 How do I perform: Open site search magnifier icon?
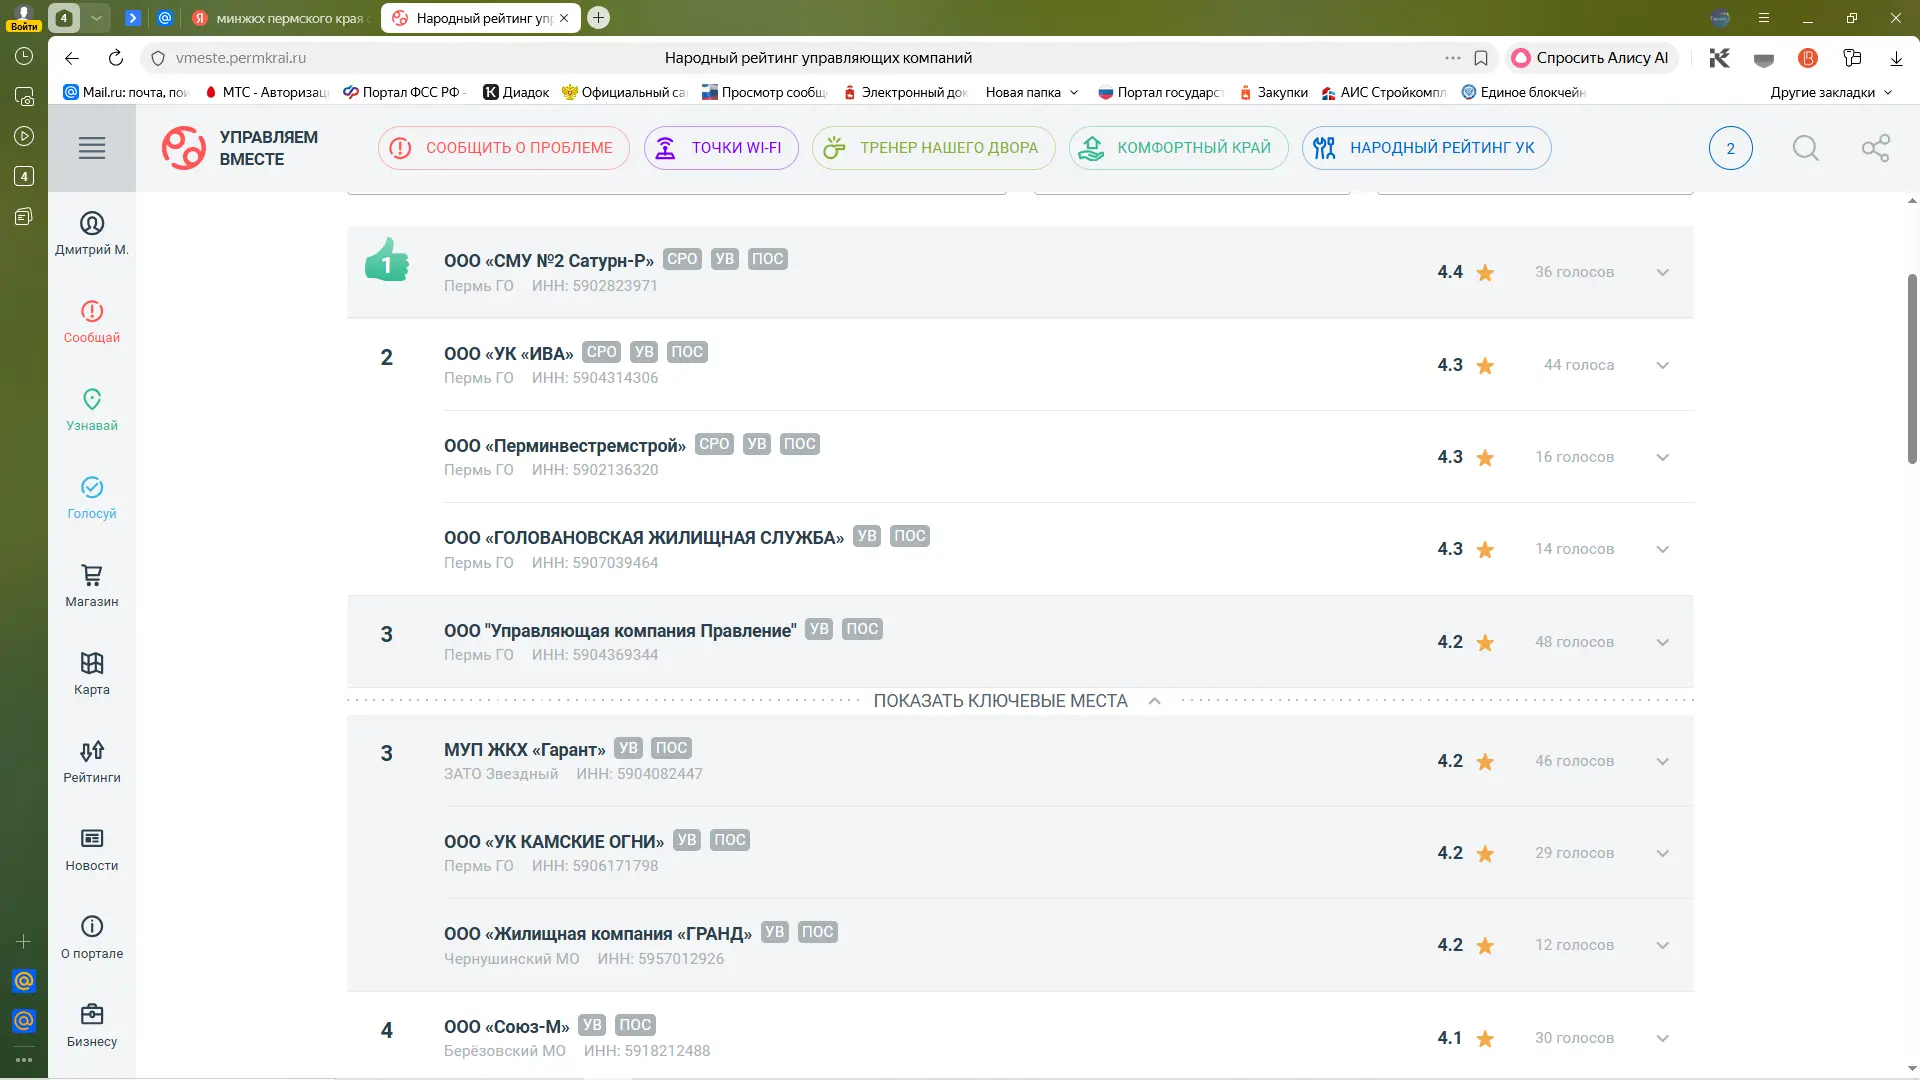point(1805,148)
